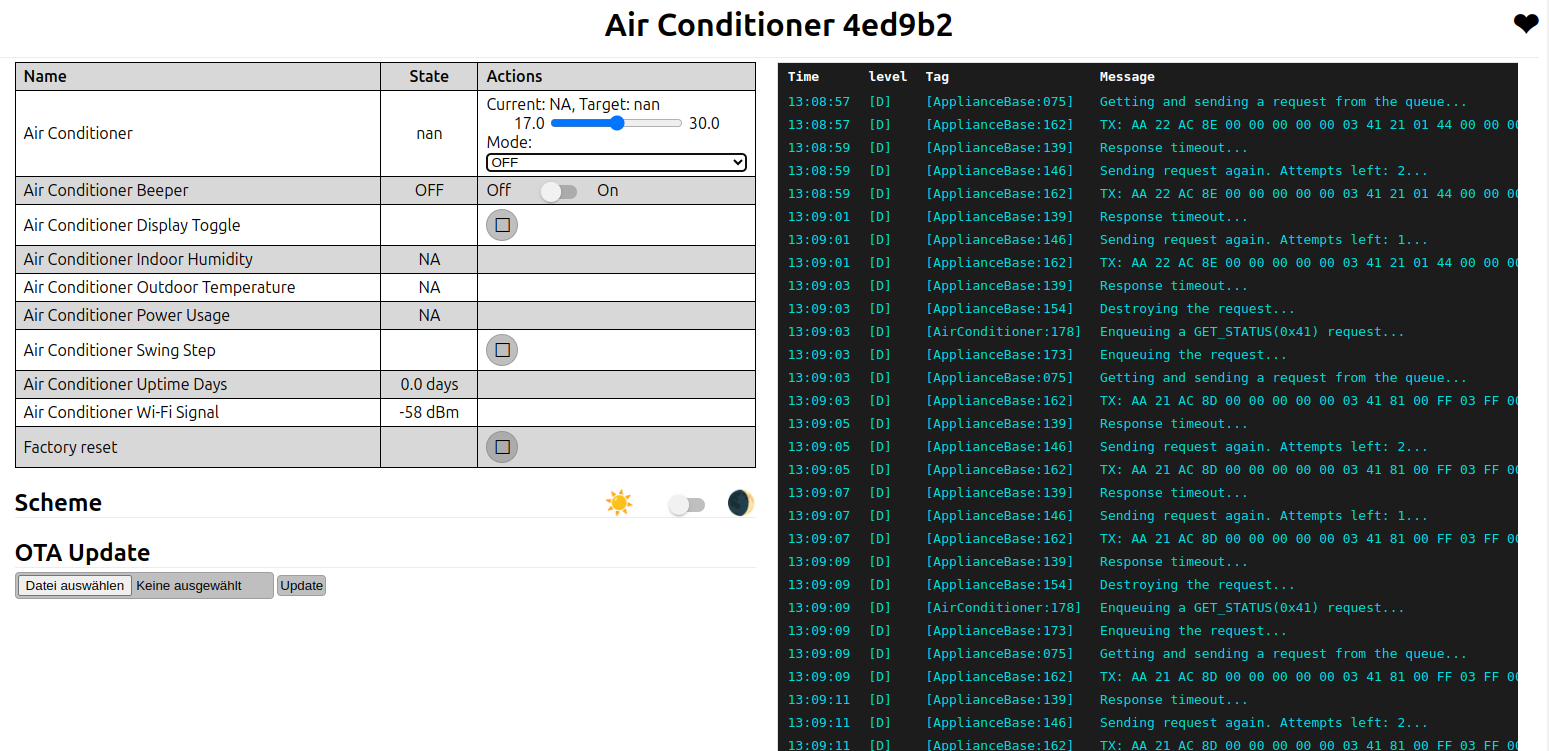Click the moon dark-scheme icon
This screenshot has width=1549, height=751.
(740, 503)
